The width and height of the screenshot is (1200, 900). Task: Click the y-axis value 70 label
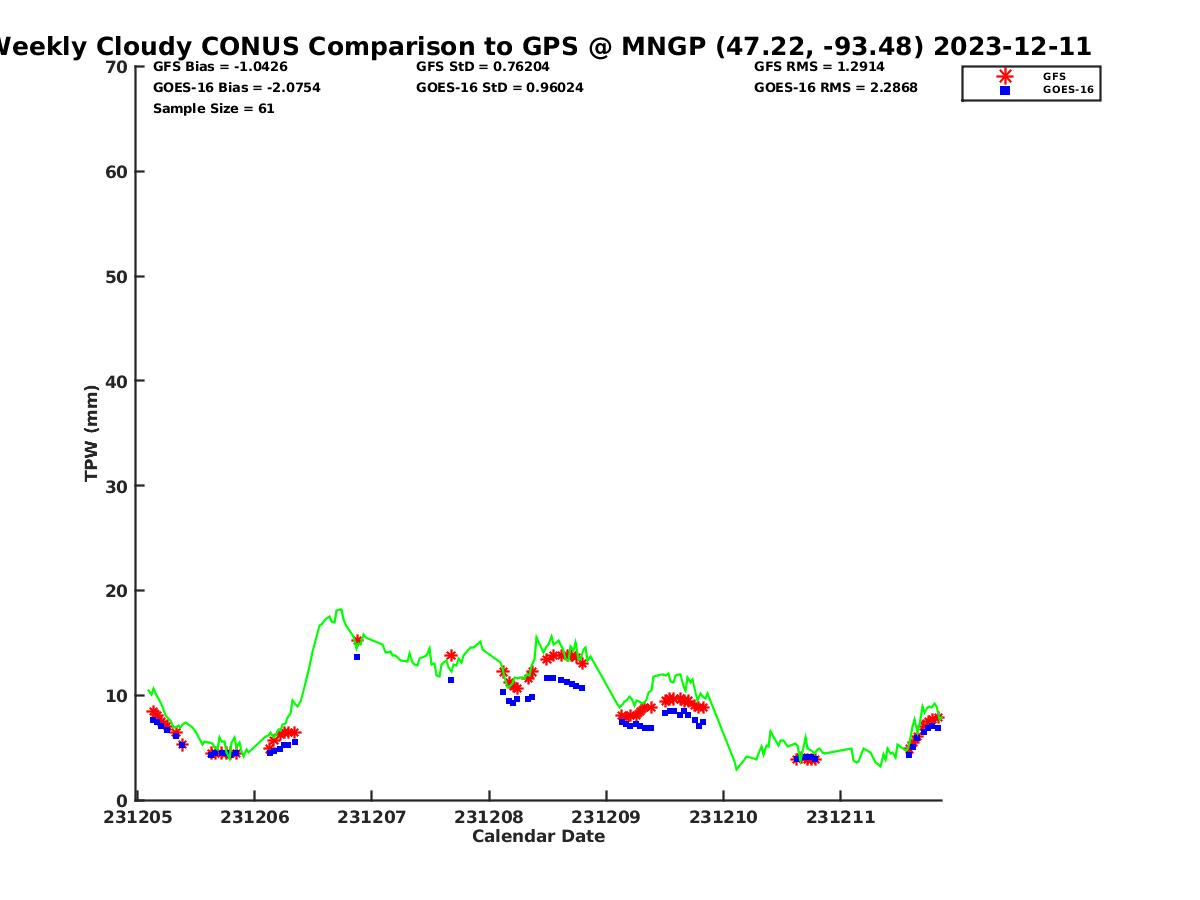click(x=117, y=67)
